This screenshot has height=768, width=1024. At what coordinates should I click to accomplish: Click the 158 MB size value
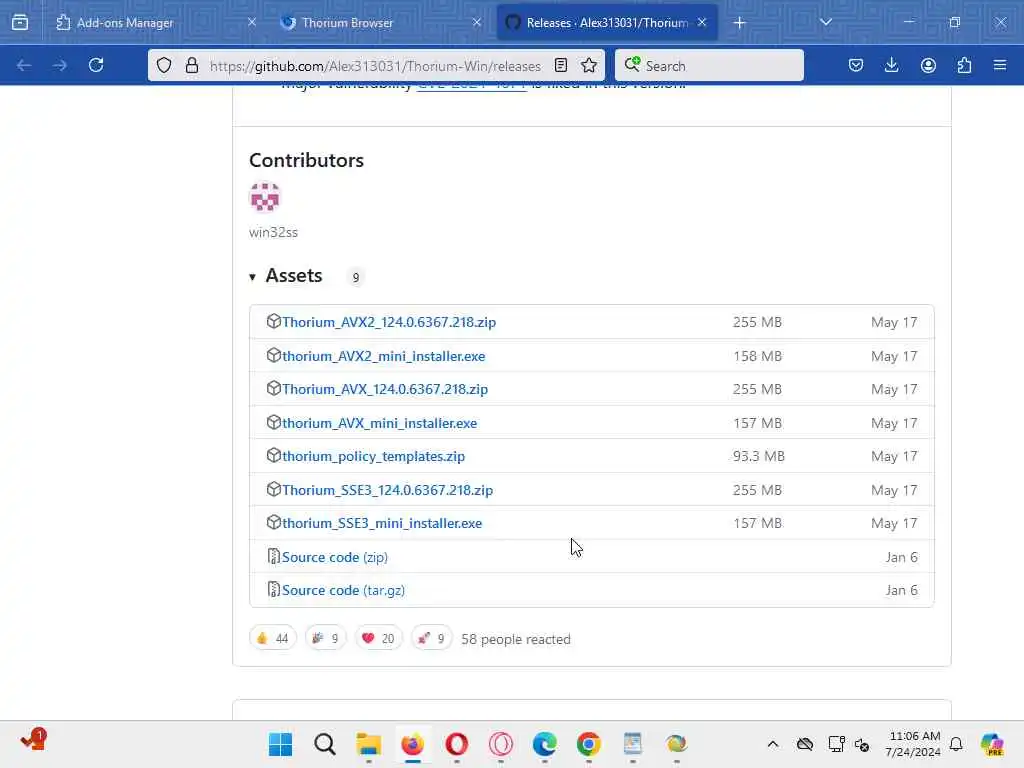click(757, 356)
